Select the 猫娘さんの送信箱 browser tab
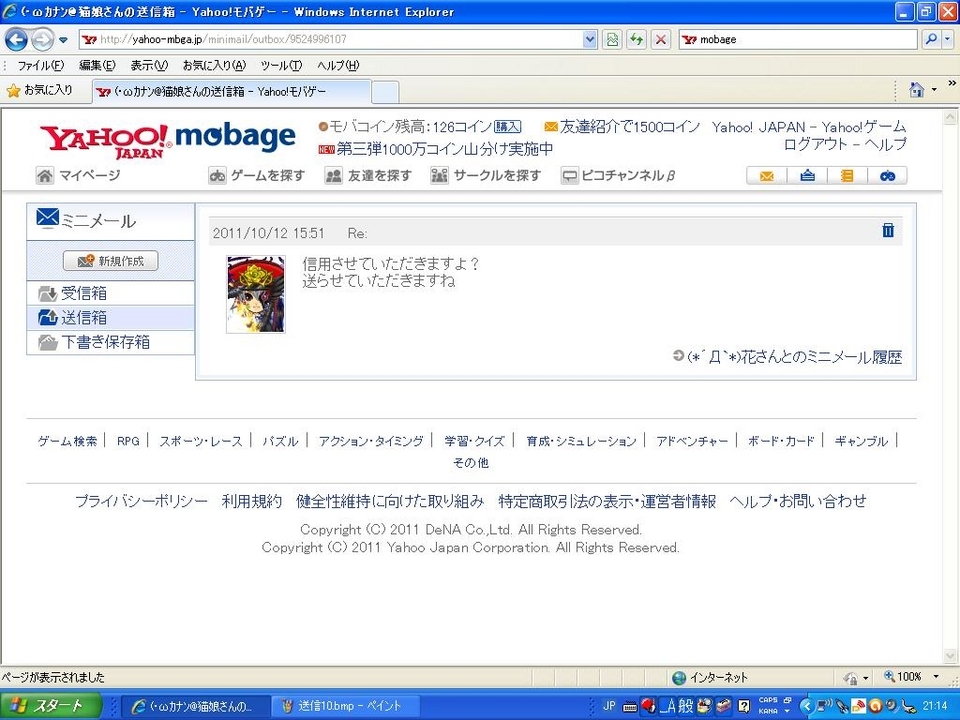 (231, 92)
